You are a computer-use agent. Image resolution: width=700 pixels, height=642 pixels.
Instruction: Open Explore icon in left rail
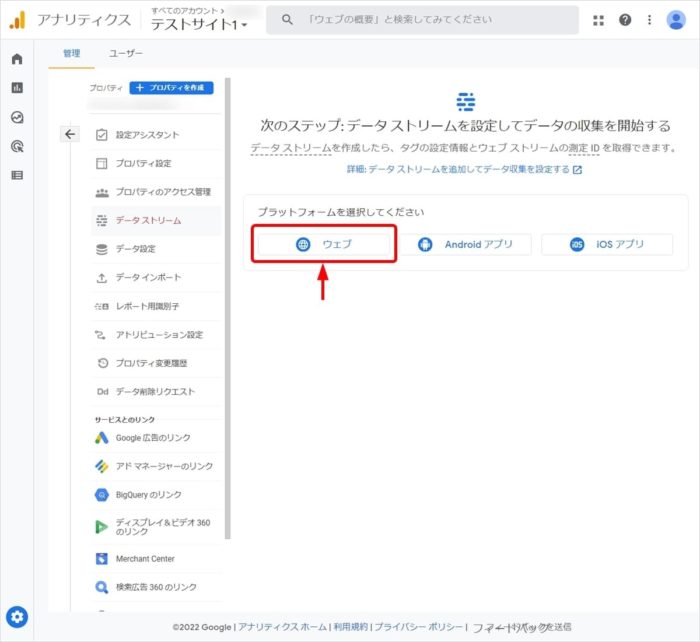pyautogui.click(x=17, y=117)
